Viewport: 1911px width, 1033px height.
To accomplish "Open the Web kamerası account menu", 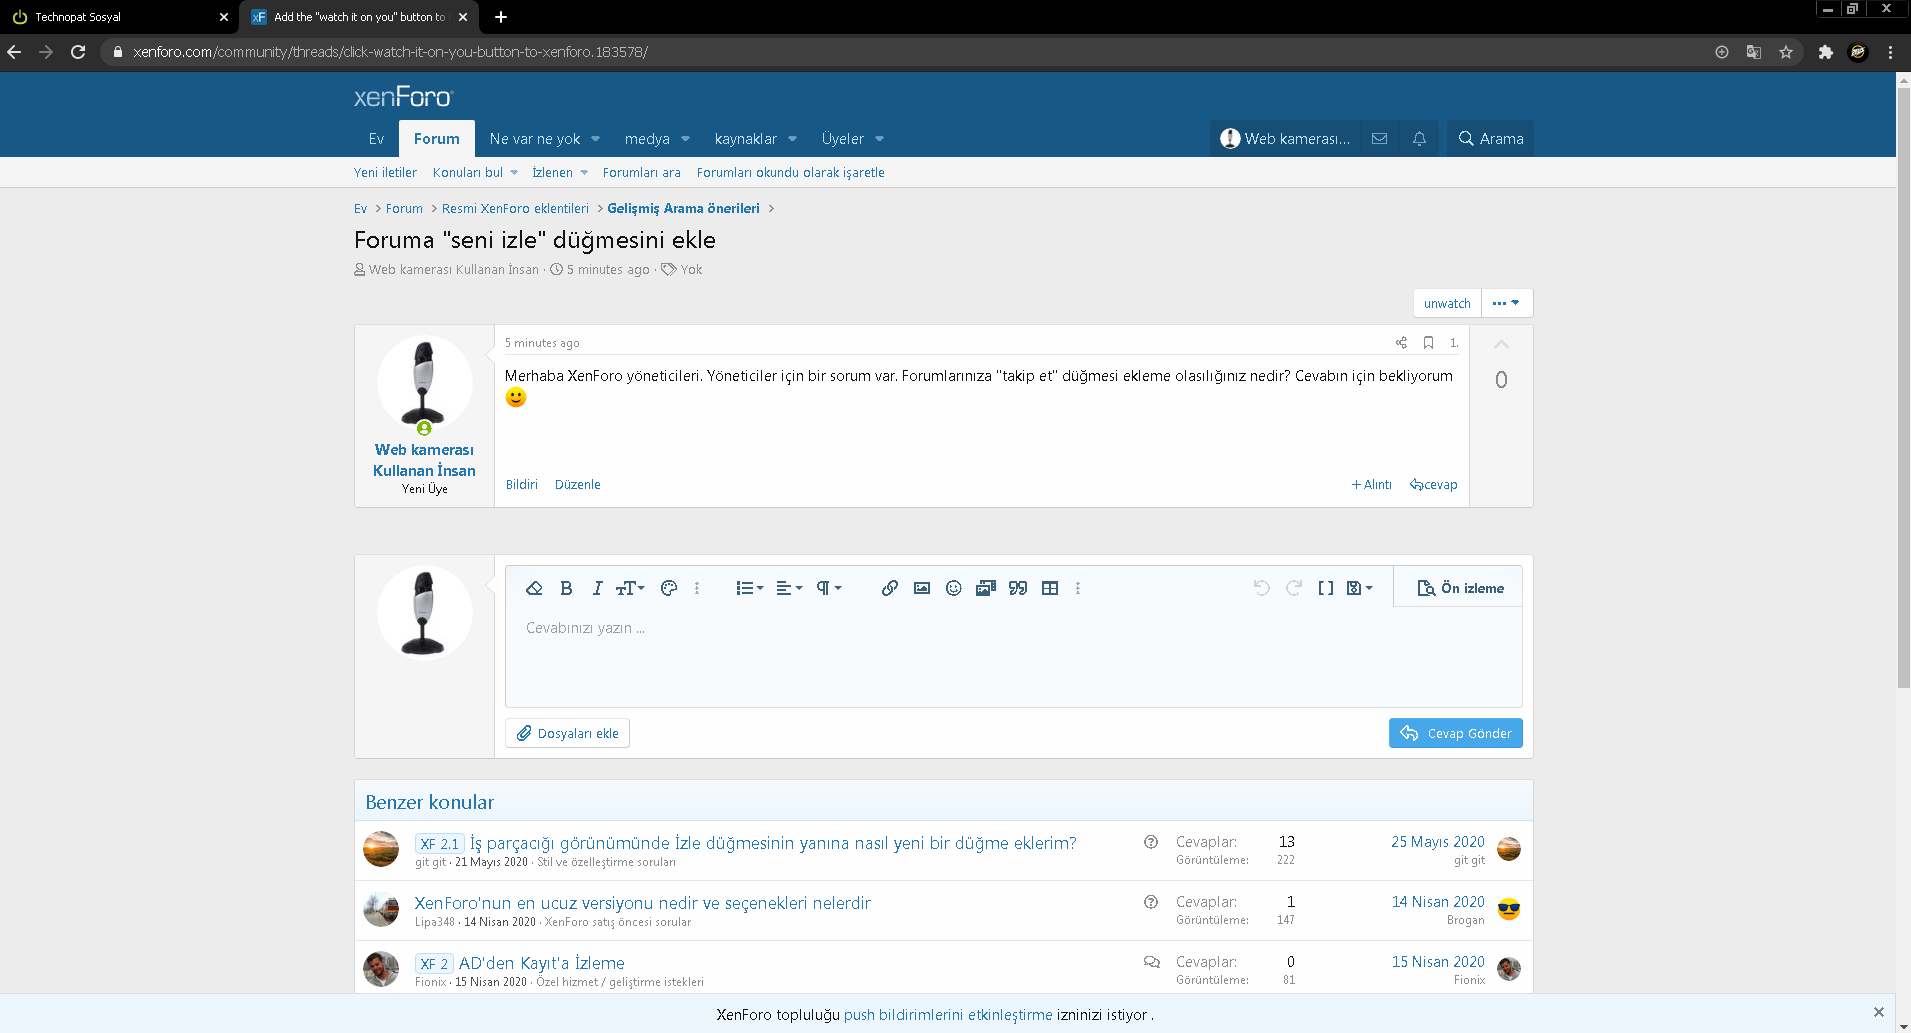I will coord(1285,139).
